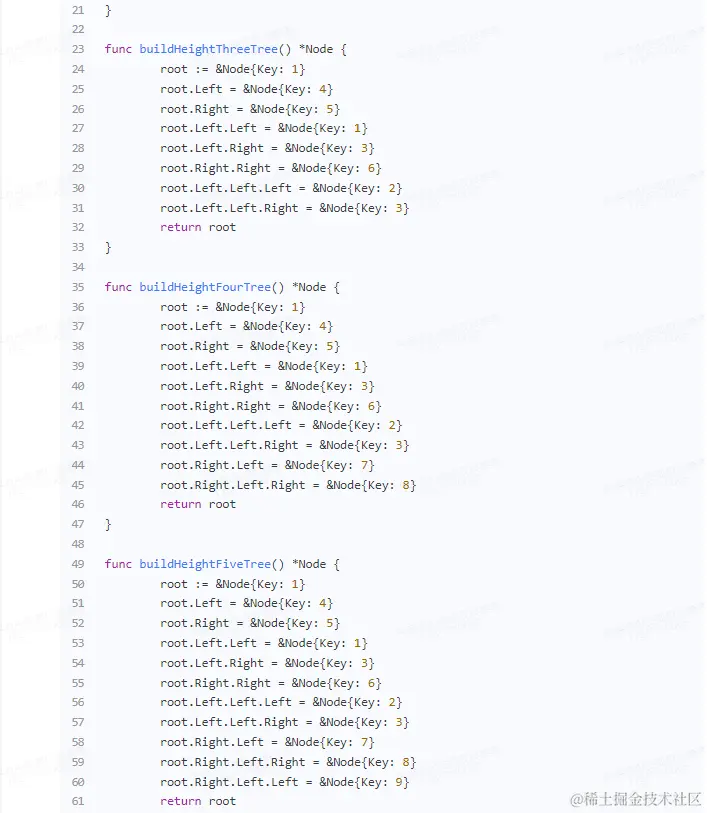Click root.Left.Left.Left assignment on line 42
The image size is (707, 813).
coord(281,425)
